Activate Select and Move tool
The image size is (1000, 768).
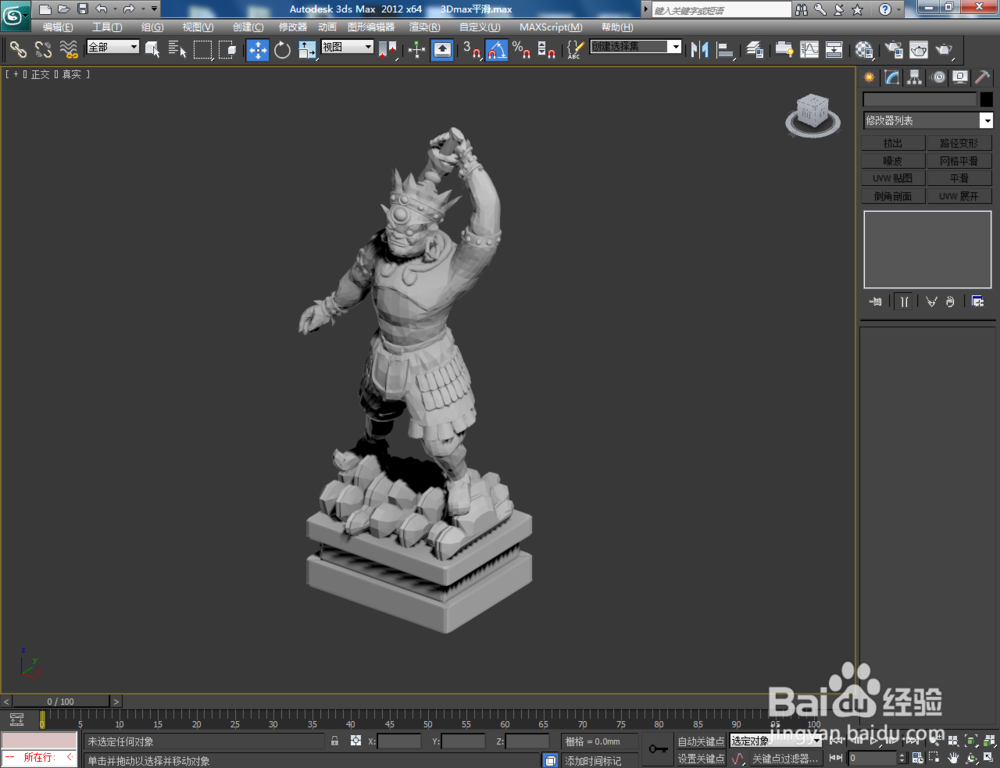[258, 50]
